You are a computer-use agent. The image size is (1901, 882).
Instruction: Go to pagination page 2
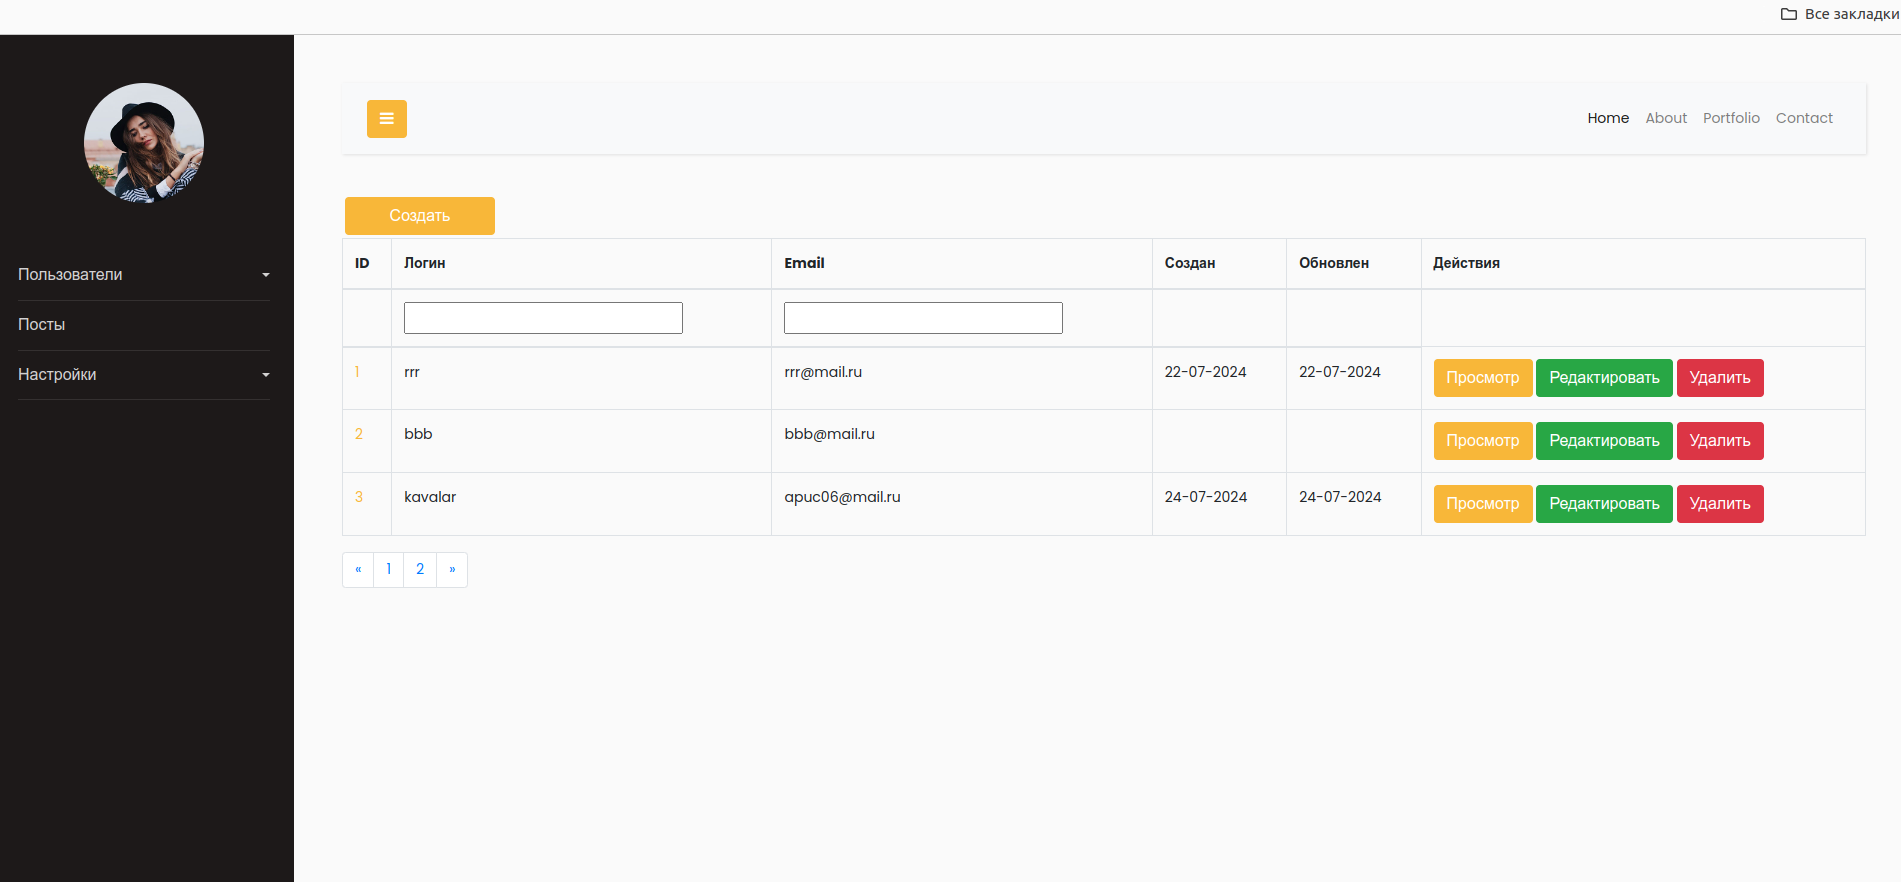click(x=420, y=569)
